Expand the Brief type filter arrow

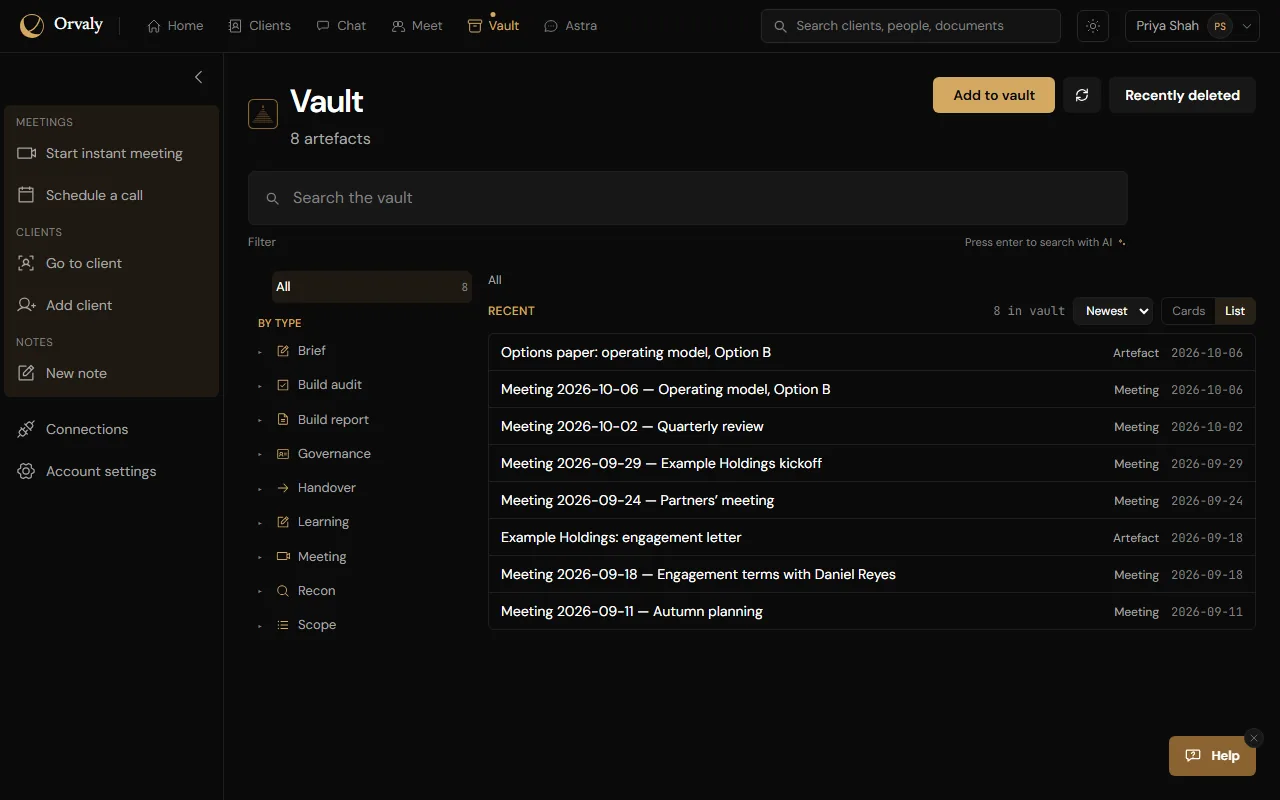(x=260, y=352)
